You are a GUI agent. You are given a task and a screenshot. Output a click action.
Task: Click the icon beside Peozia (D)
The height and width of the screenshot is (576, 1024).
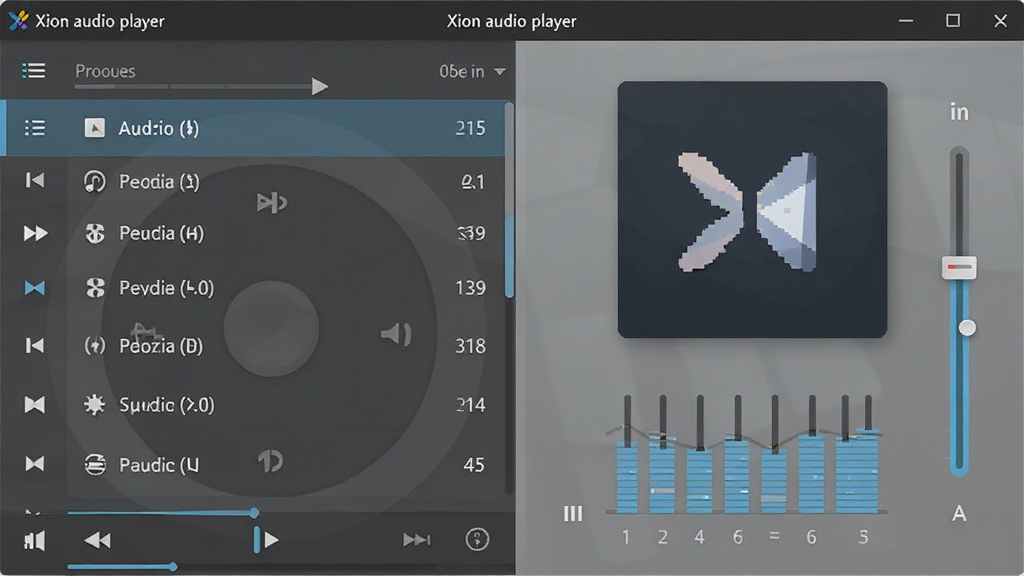pyautogui.click(x=95, y=345)
